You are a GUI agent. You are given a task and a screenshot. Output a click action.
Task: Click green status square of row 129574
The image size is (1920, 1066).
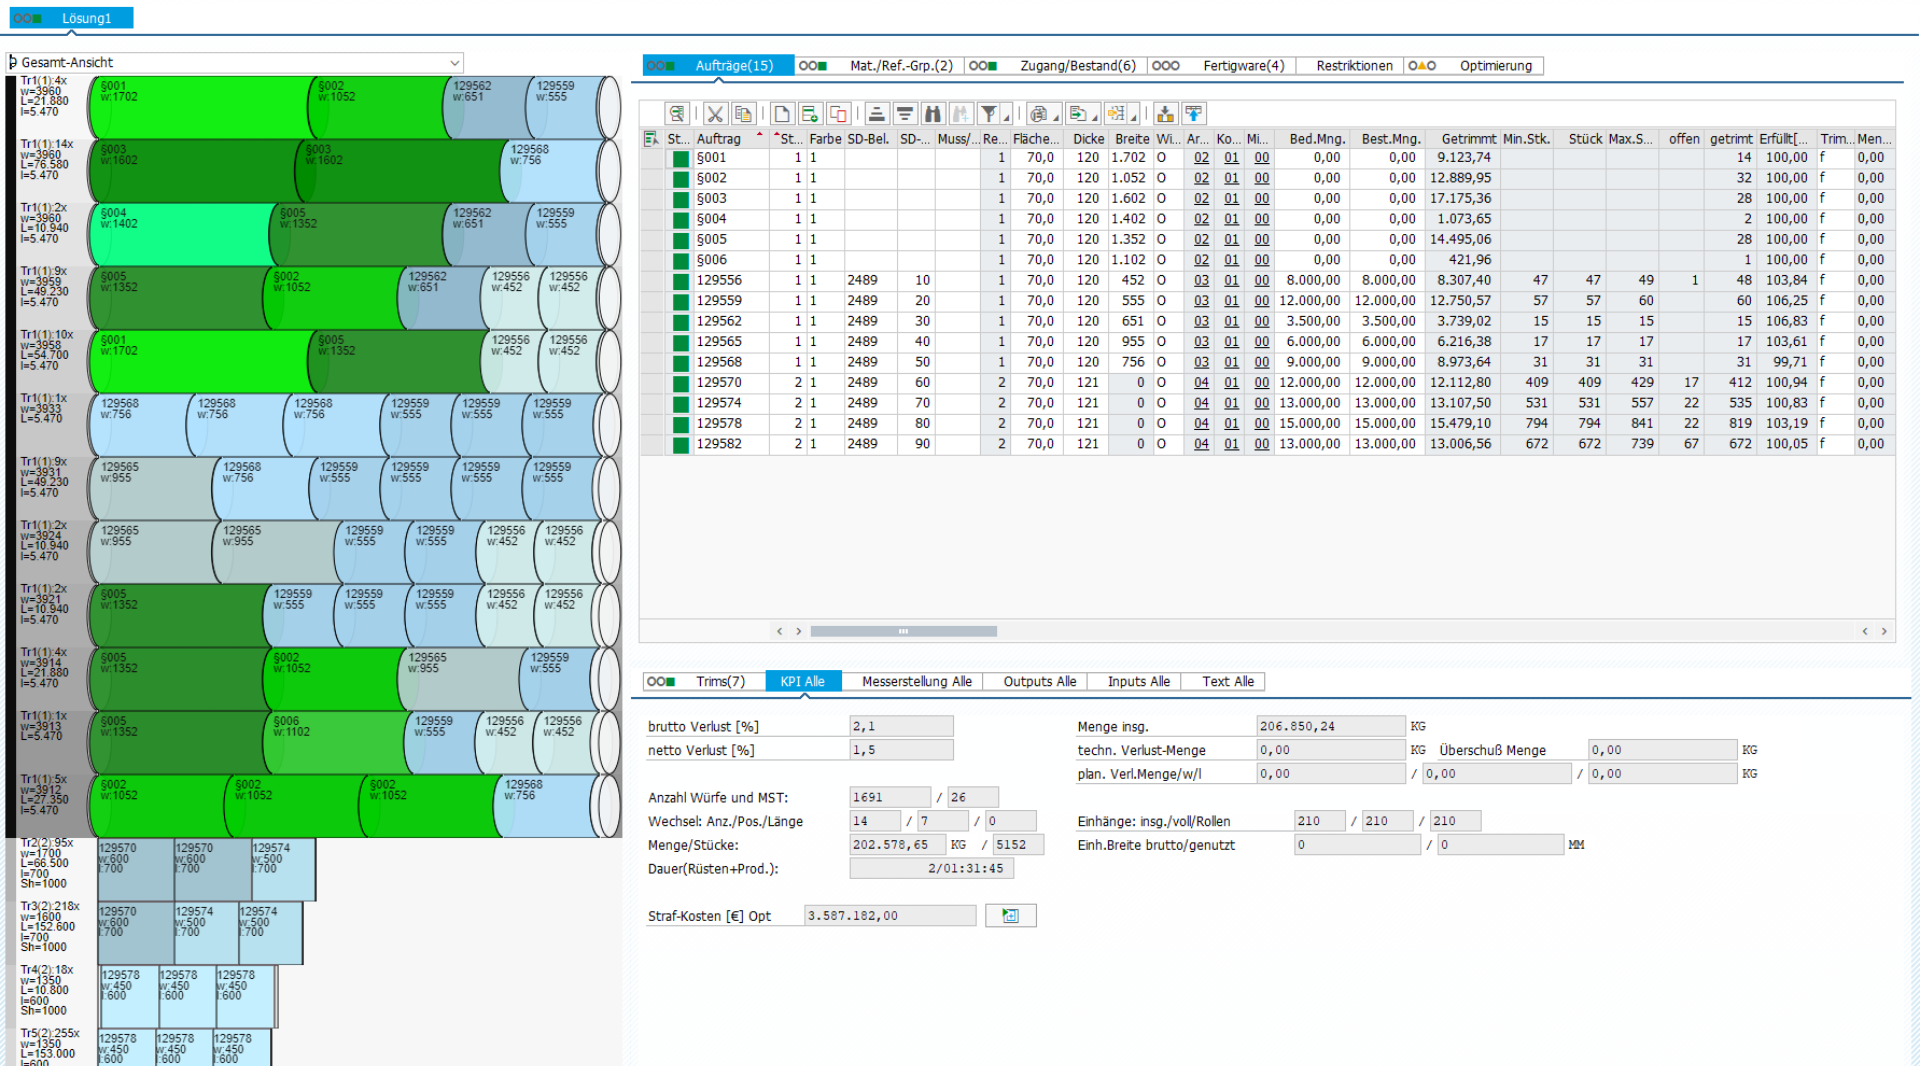tap(681, 403)
